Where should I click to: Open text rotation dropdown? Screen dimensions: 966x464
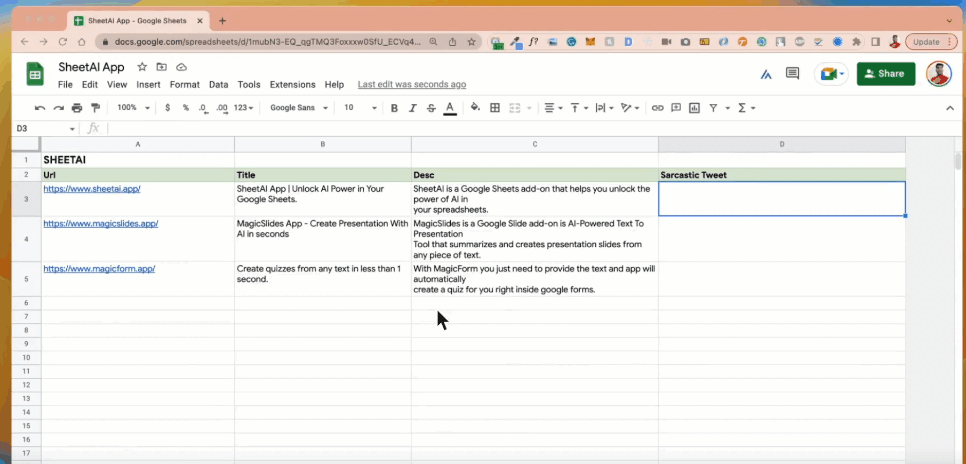coord(630,108)
